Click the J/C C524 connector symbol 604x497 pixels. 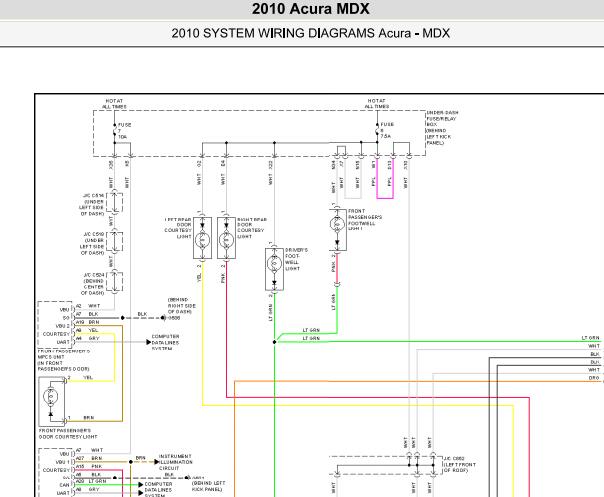click(114, 282)
